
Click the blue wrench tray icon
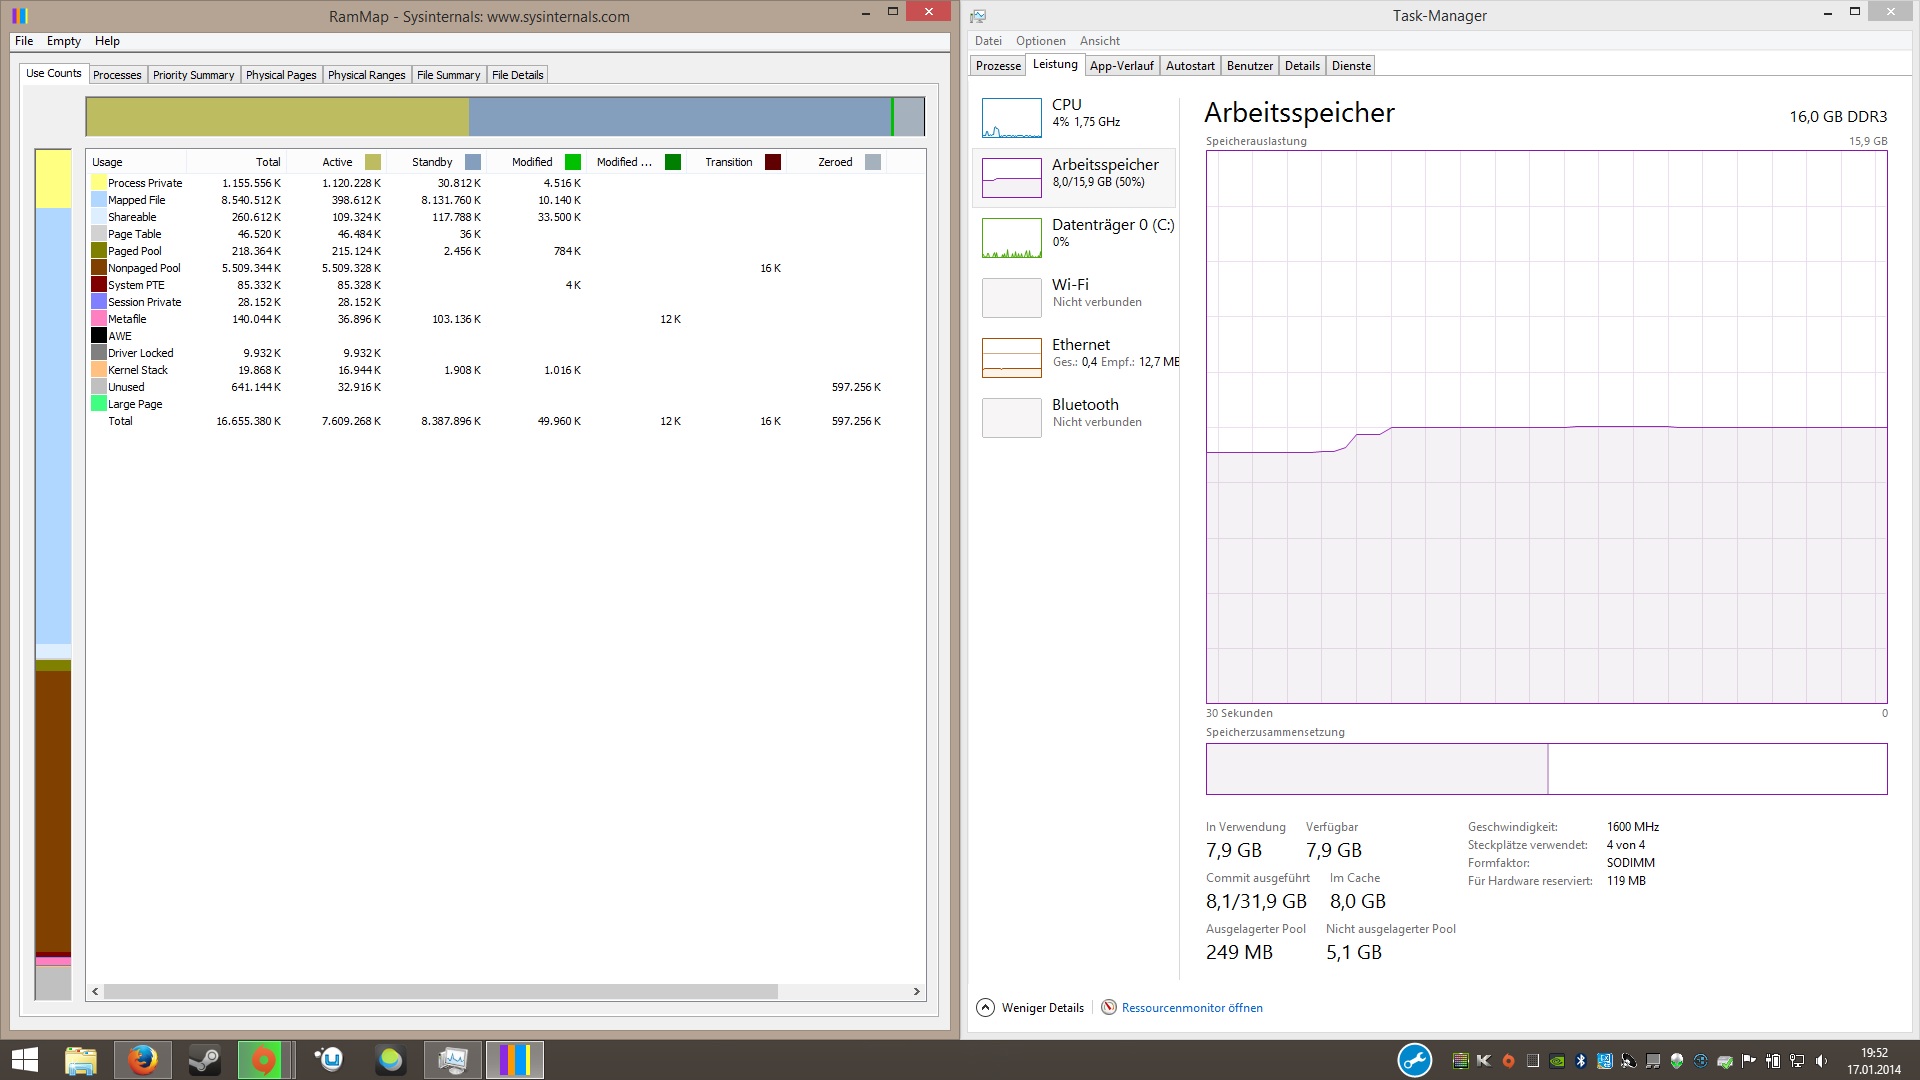point(1414,1060)
